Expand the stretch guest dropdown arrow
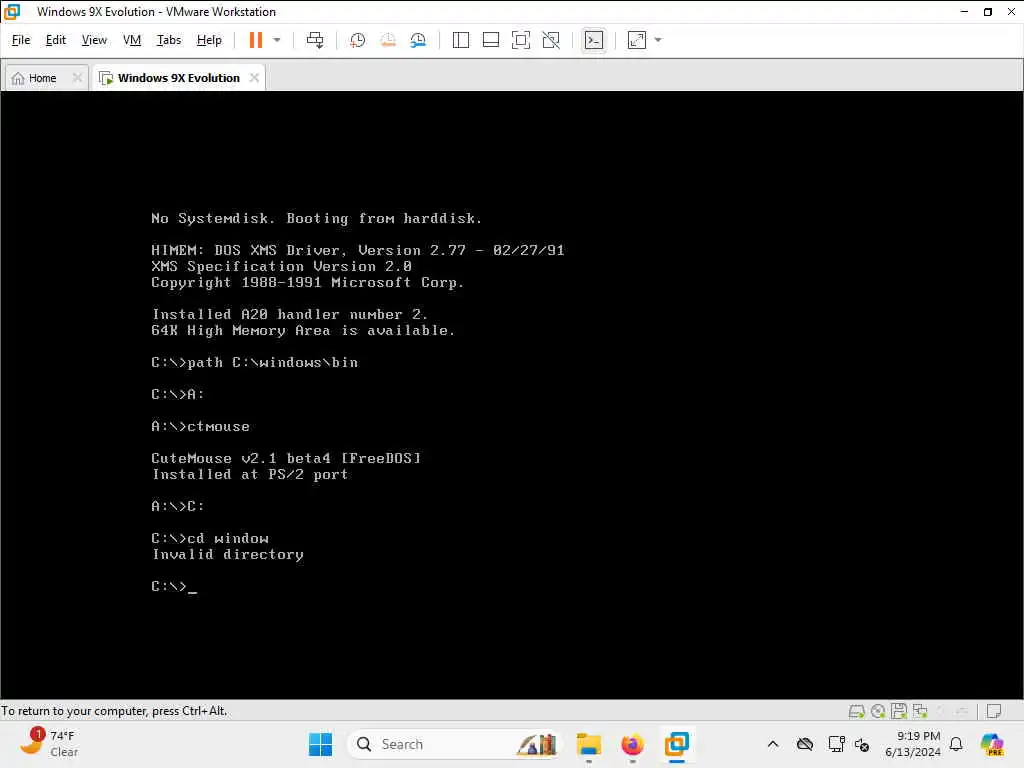 [658, 40]
